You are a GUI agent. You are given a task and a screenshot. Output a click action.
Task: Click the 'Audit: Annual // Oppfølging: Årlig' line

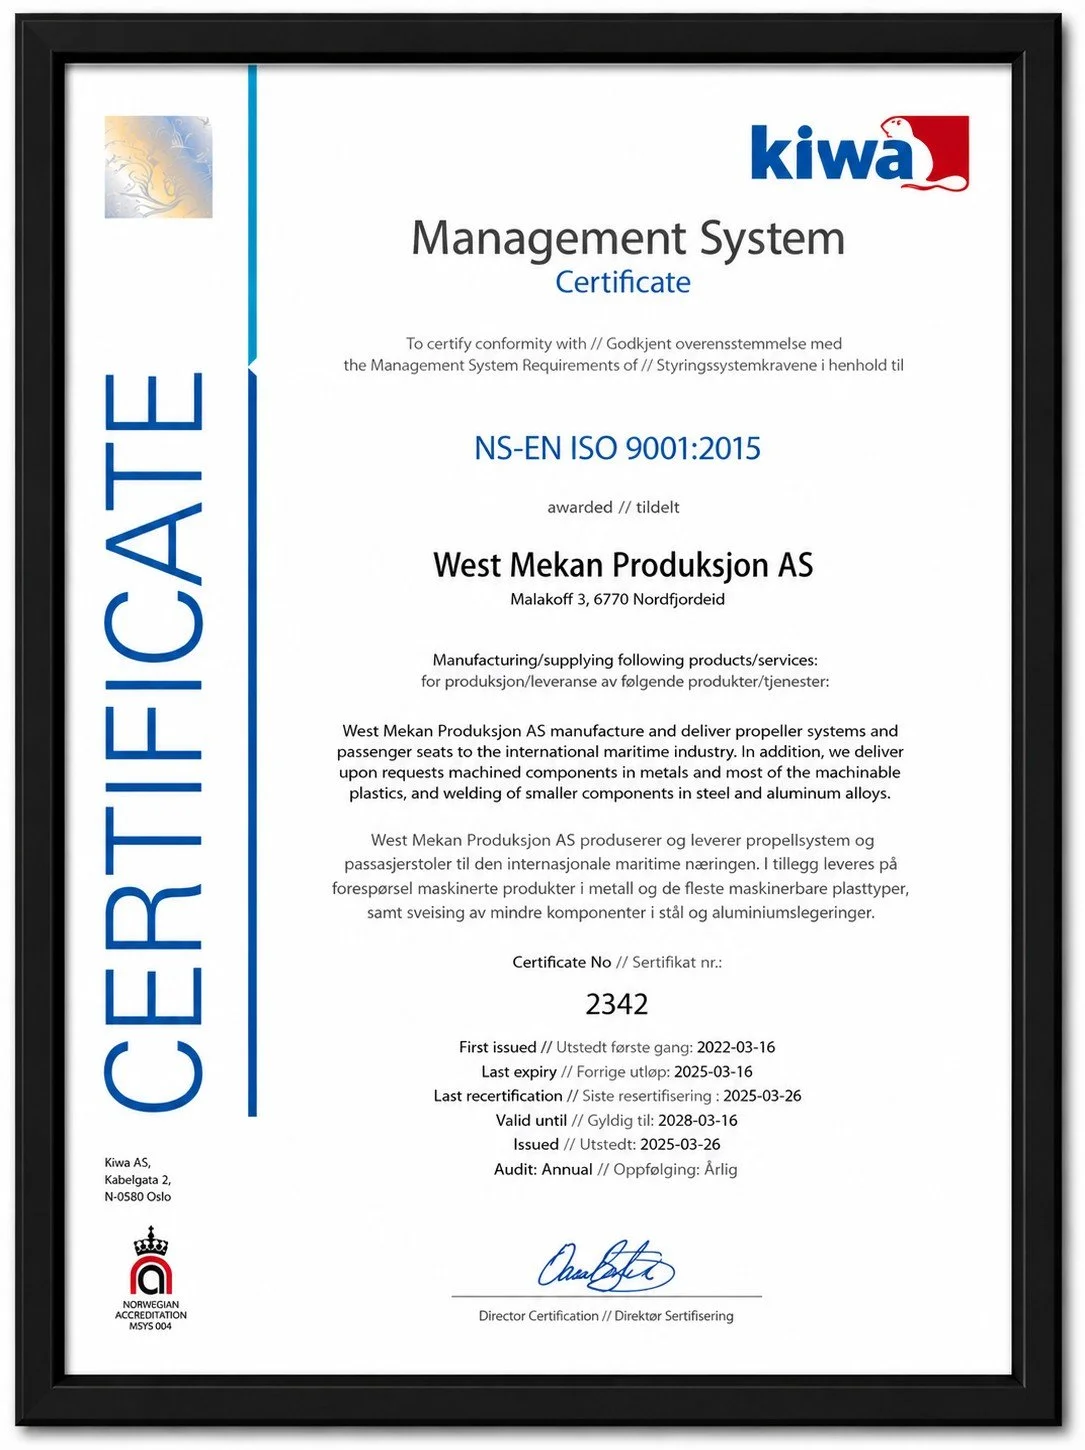click(616, 1169)
